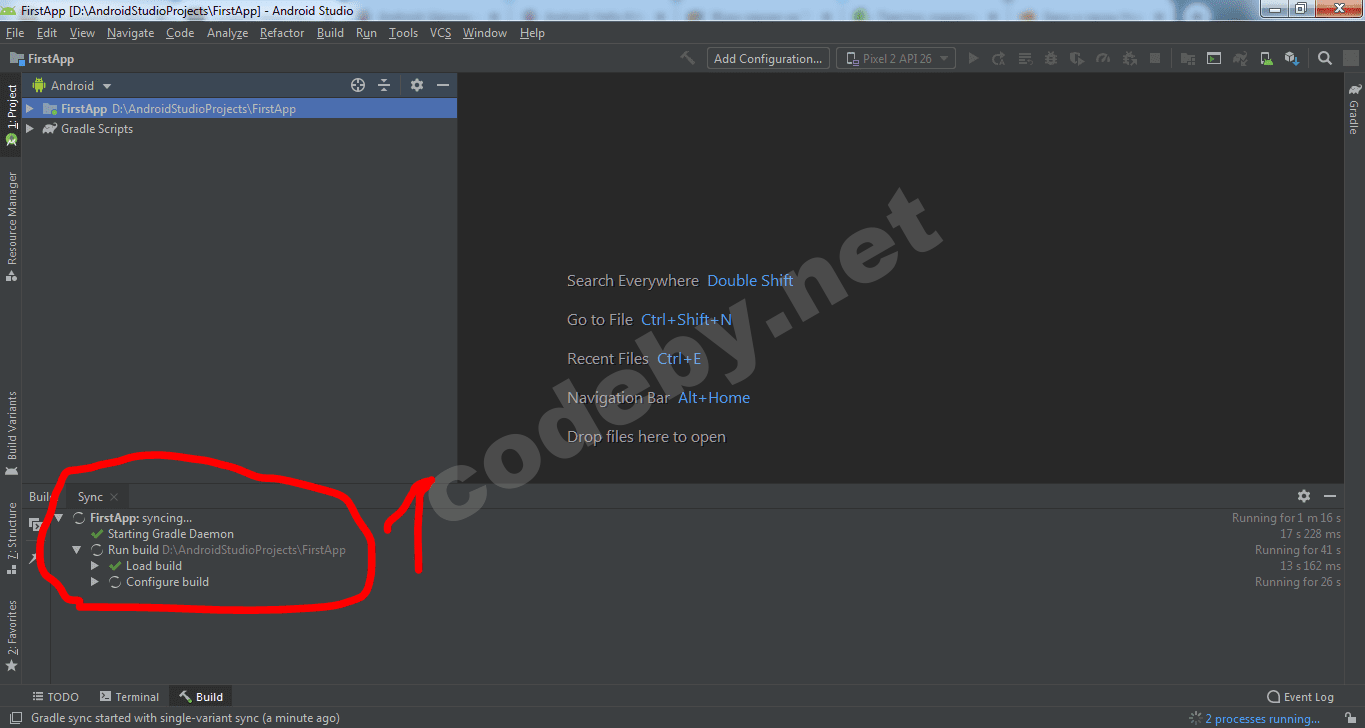Open the Run Anything terminal-style icon
The height and width of the screenshot is (728, 1365).
click(1213, 58)
